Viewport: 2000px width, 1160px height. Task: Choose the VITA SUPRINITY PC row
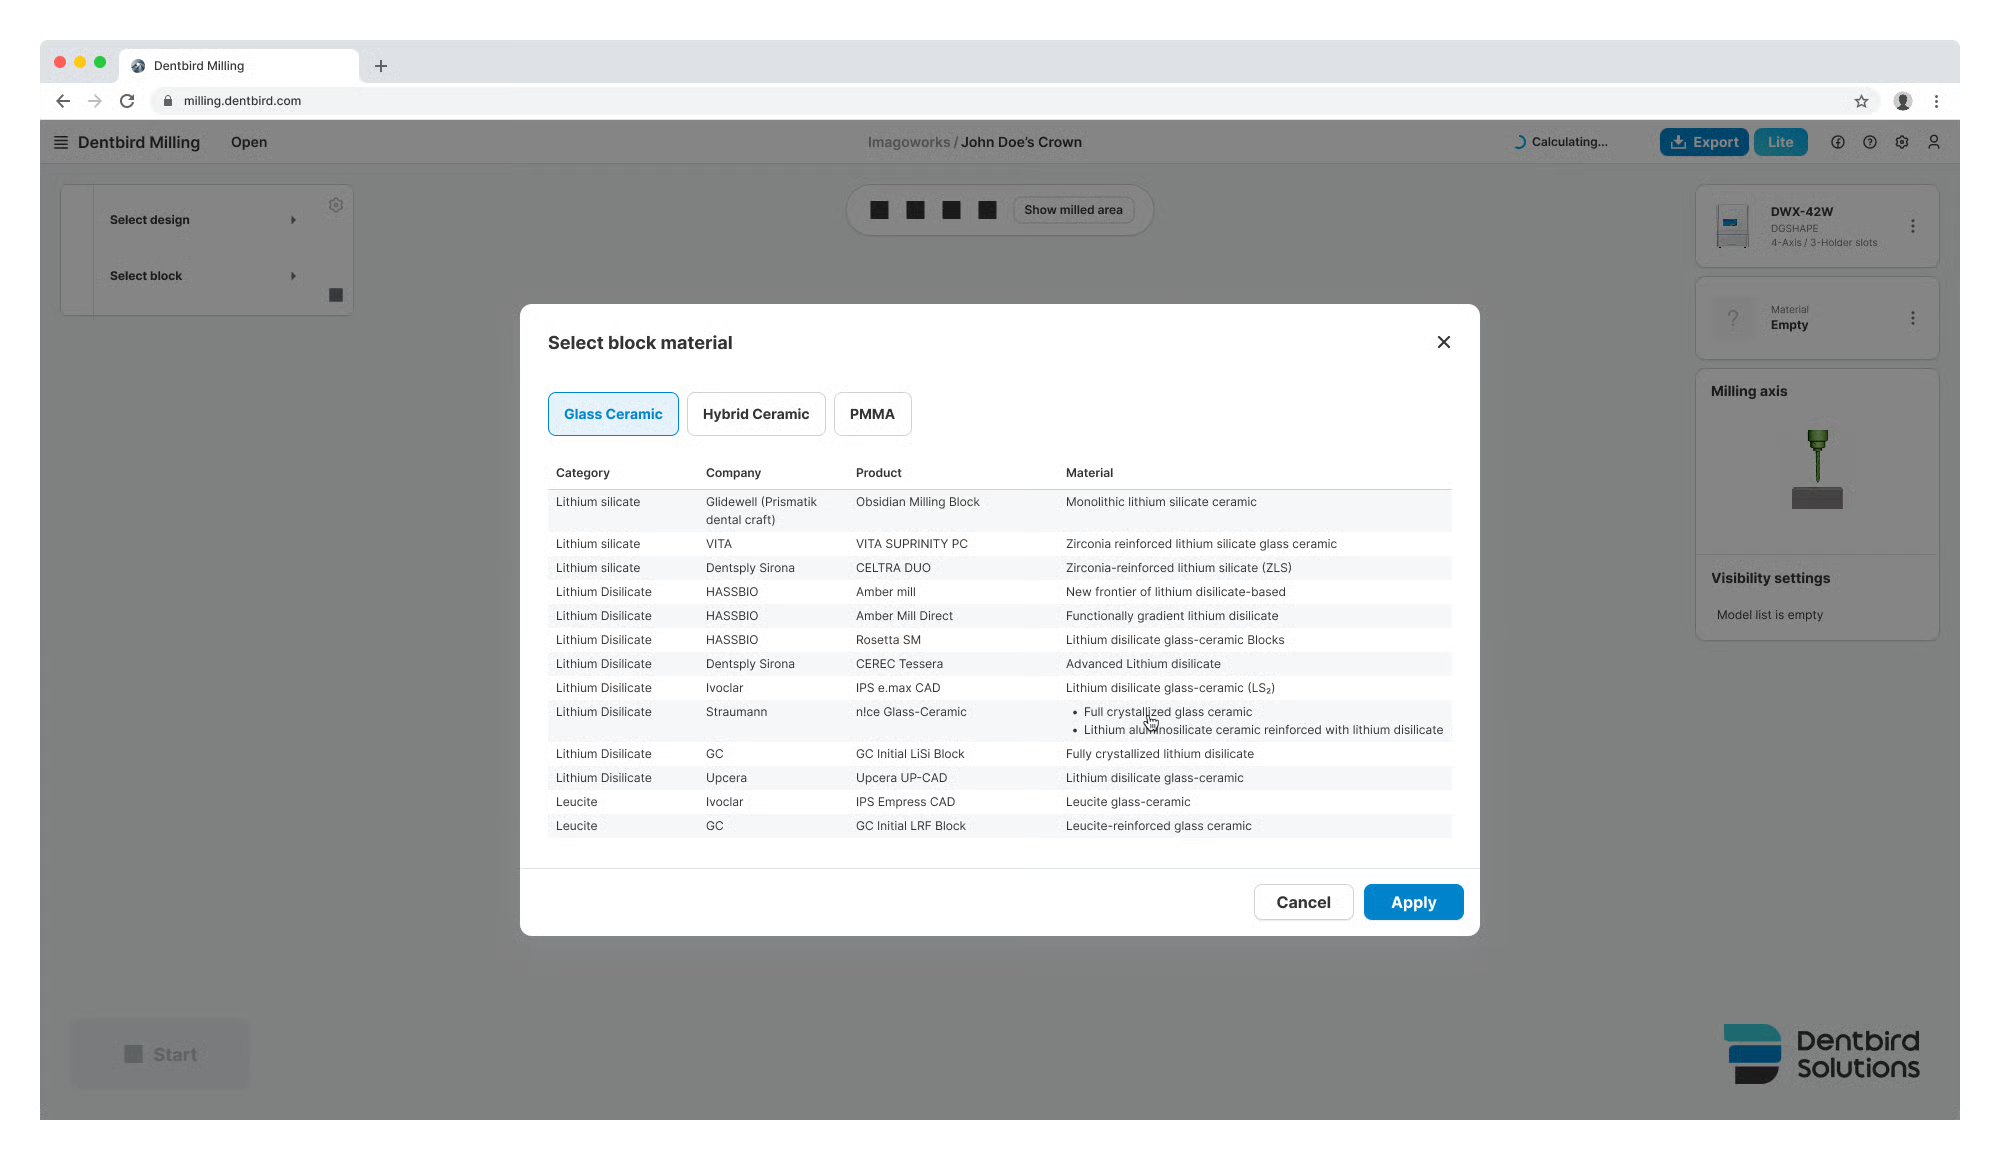pyautogui.click(x=911, y=544)
